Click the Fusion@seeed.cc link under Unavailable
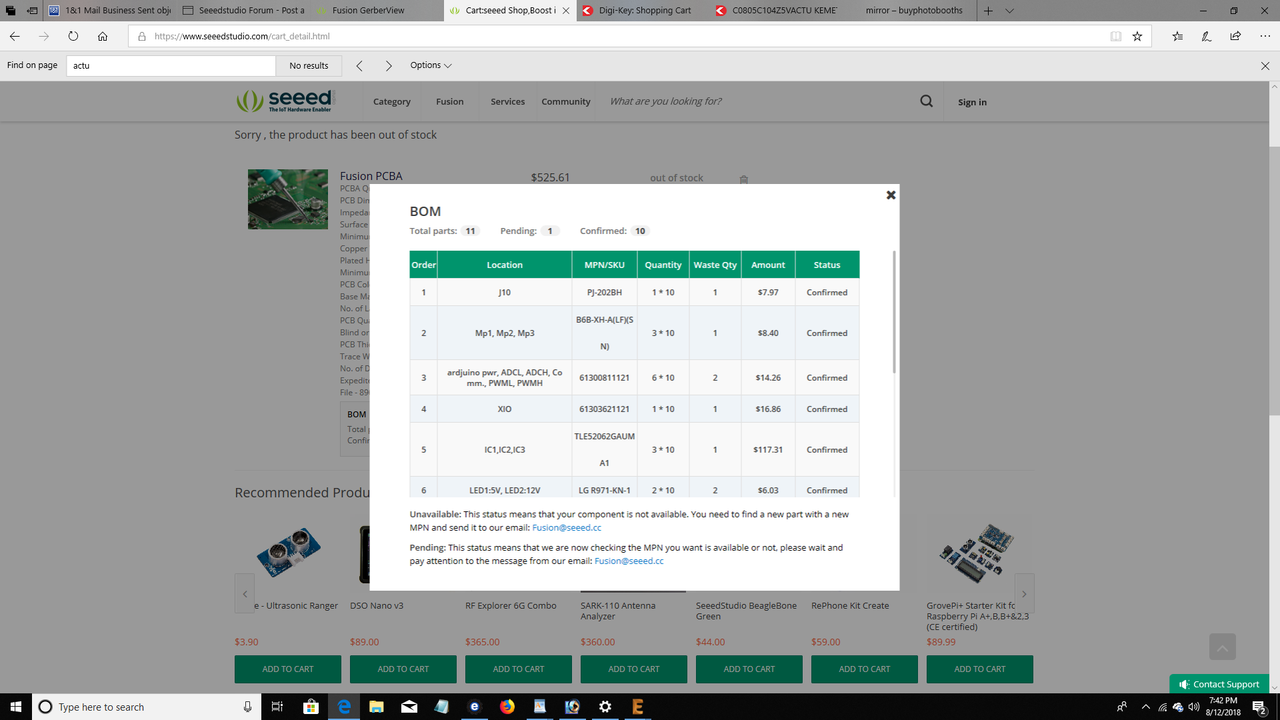The image size is (1280, 720). pos(567,527)
